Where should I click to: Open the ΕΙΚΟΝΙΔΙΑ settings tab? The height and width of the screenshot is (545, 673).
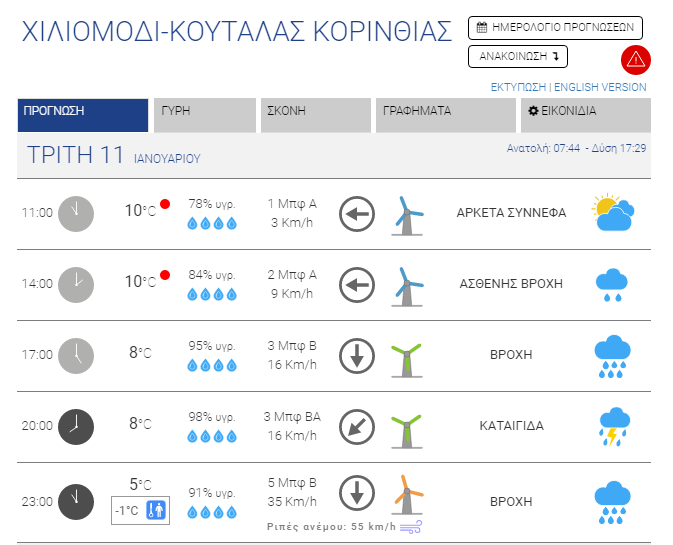coord(585,113)
